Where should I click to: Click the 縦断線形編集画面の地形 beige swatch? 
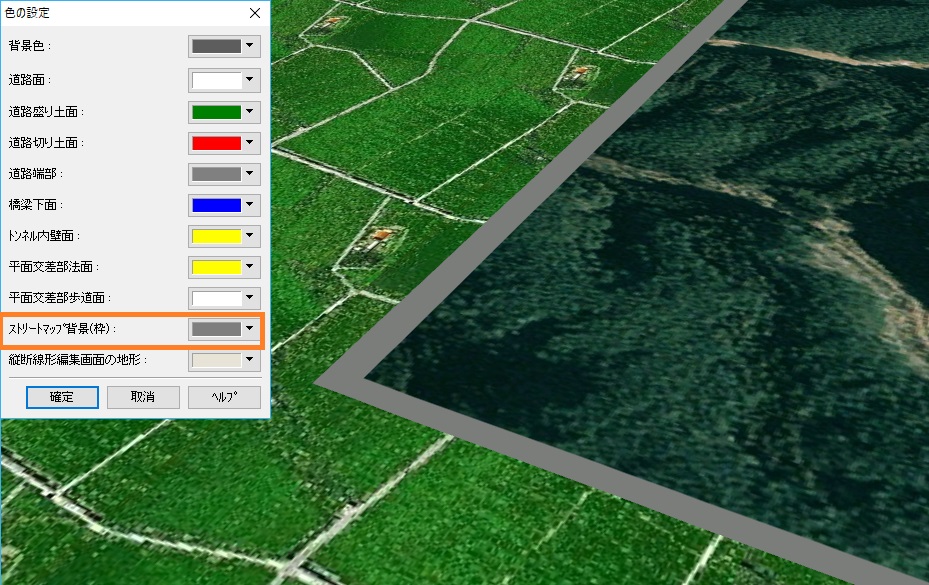[217, 360]
